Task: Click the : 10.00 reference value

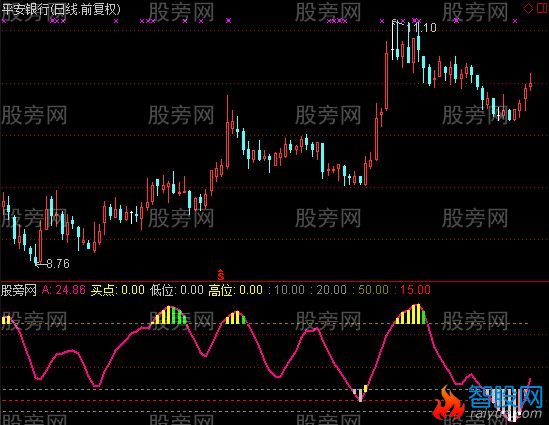Action: click(286, 290)
